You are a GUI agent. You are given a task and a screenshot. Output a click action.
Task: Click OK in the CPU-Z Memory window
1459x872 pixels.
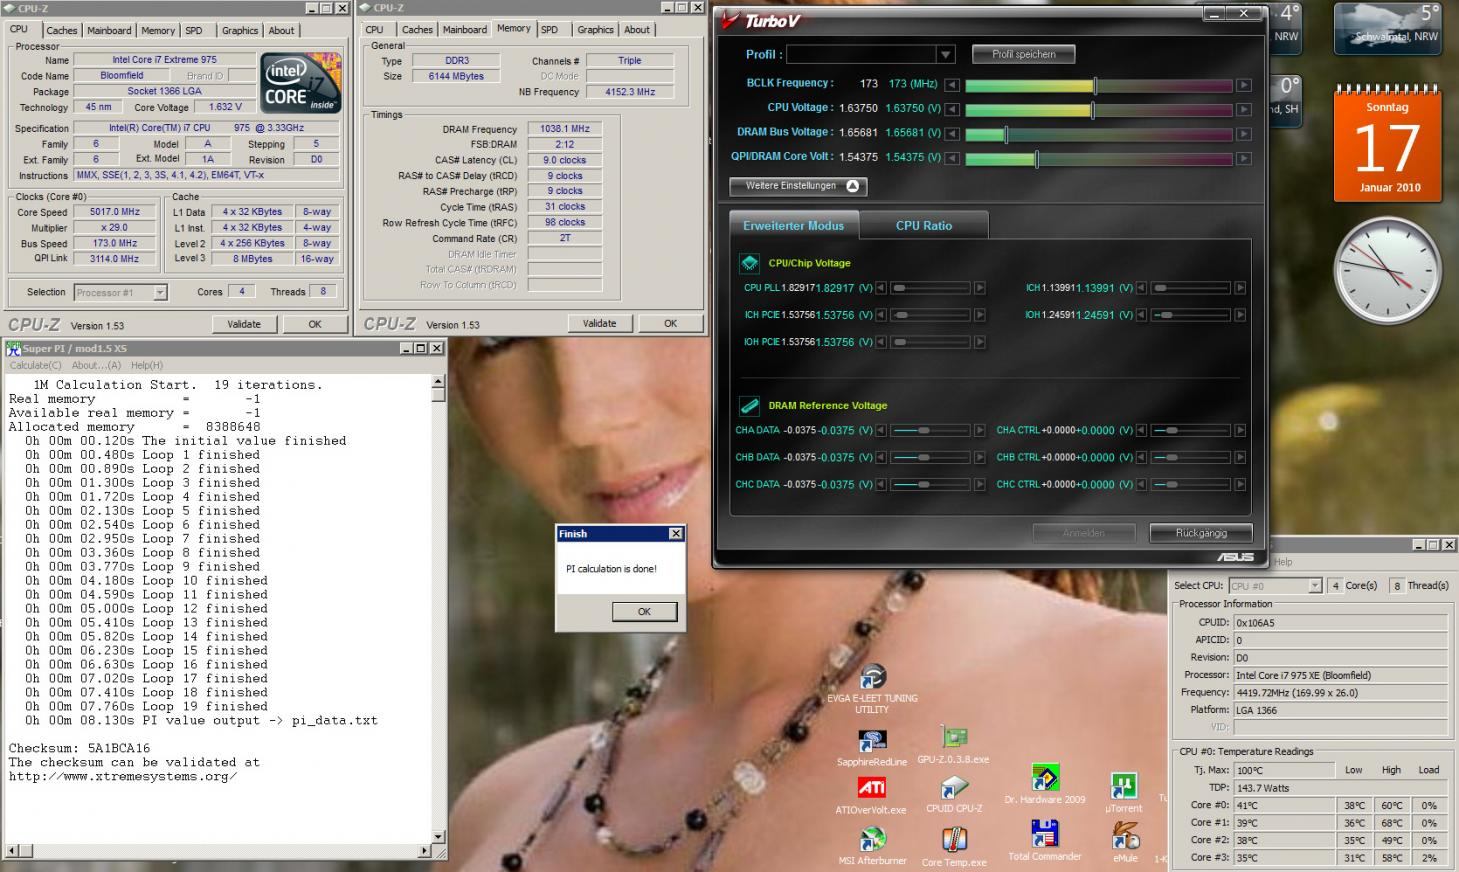[x=670, y=323]
